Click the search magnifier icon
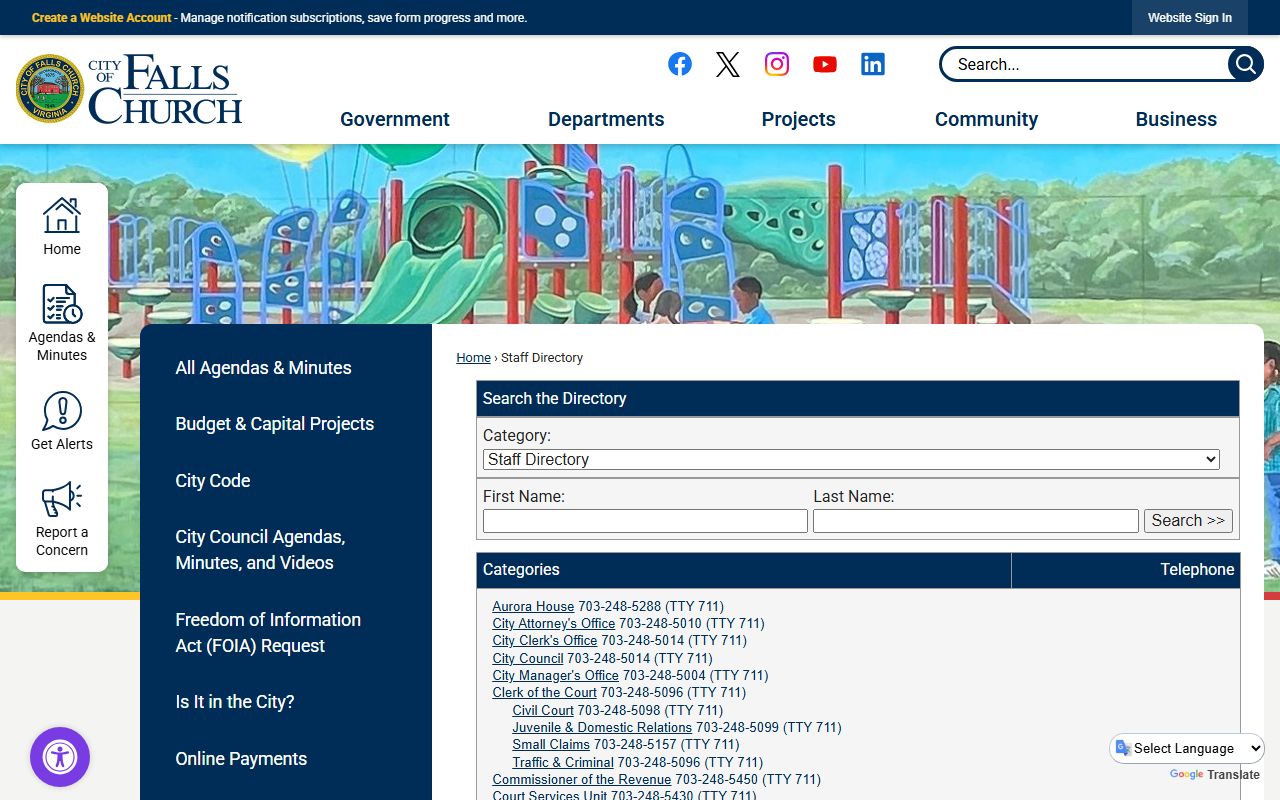The height and width of the screenshot is (800, 1280). point(1245,64)
